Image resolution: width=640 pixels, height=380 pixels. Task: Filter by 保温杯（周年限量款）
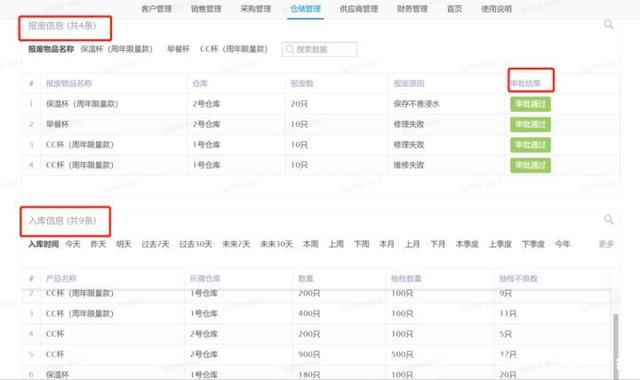(x=116, y=49)
